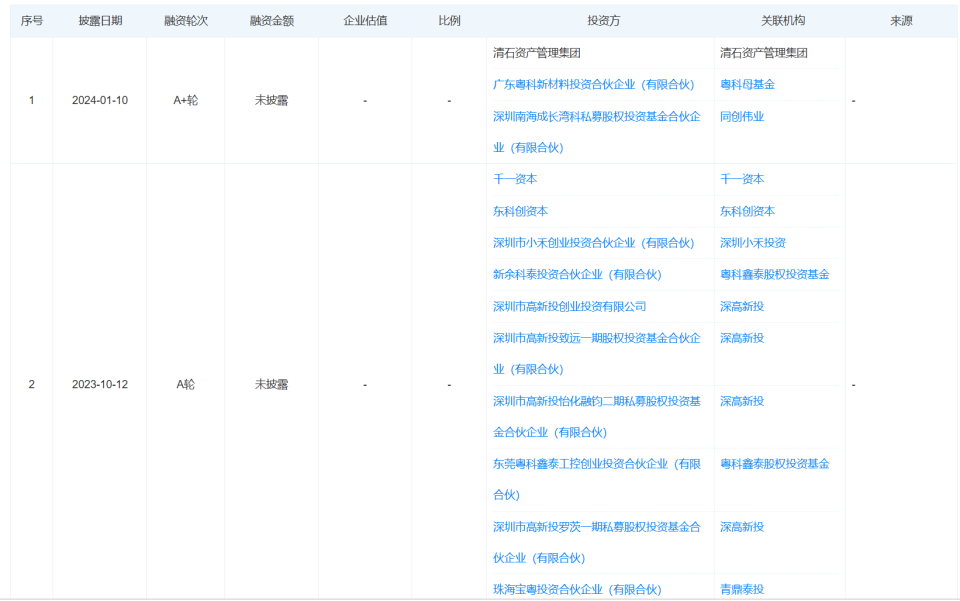Select the round cell A轮
This screenshot has width=960, height=601.
click(x=186, y=384)
